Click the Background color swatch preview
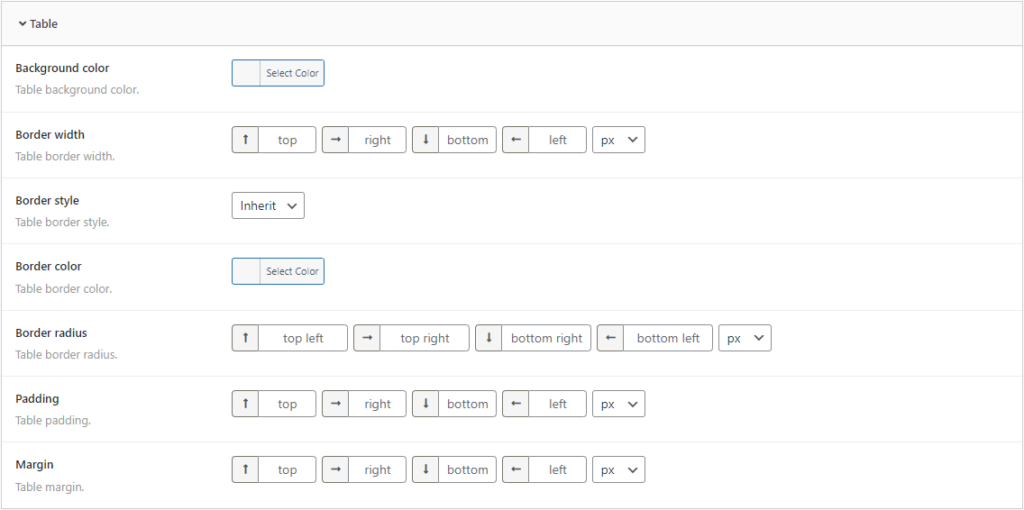The width and height of the screenshot is (1024, 510). point(247,74)
